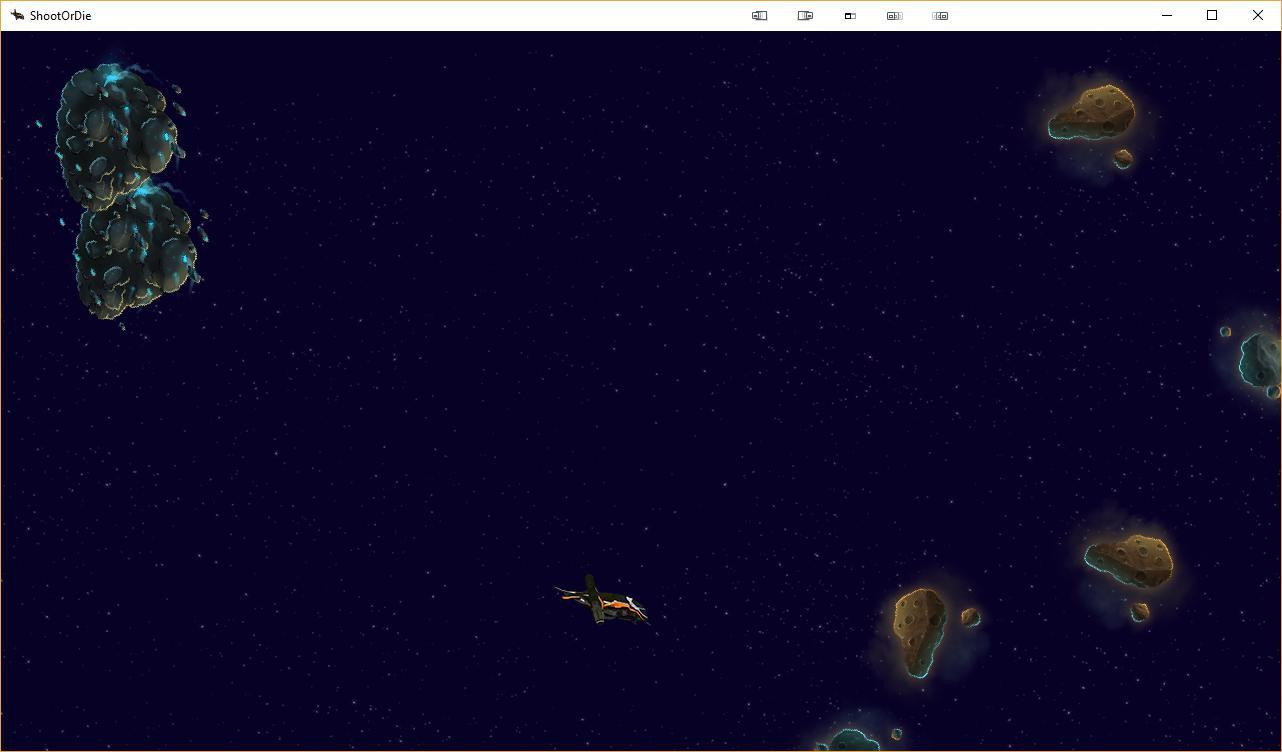Open the ShootOrDie app icon menu
This screenshot has width=1282, height=752.
coord(17,15)
